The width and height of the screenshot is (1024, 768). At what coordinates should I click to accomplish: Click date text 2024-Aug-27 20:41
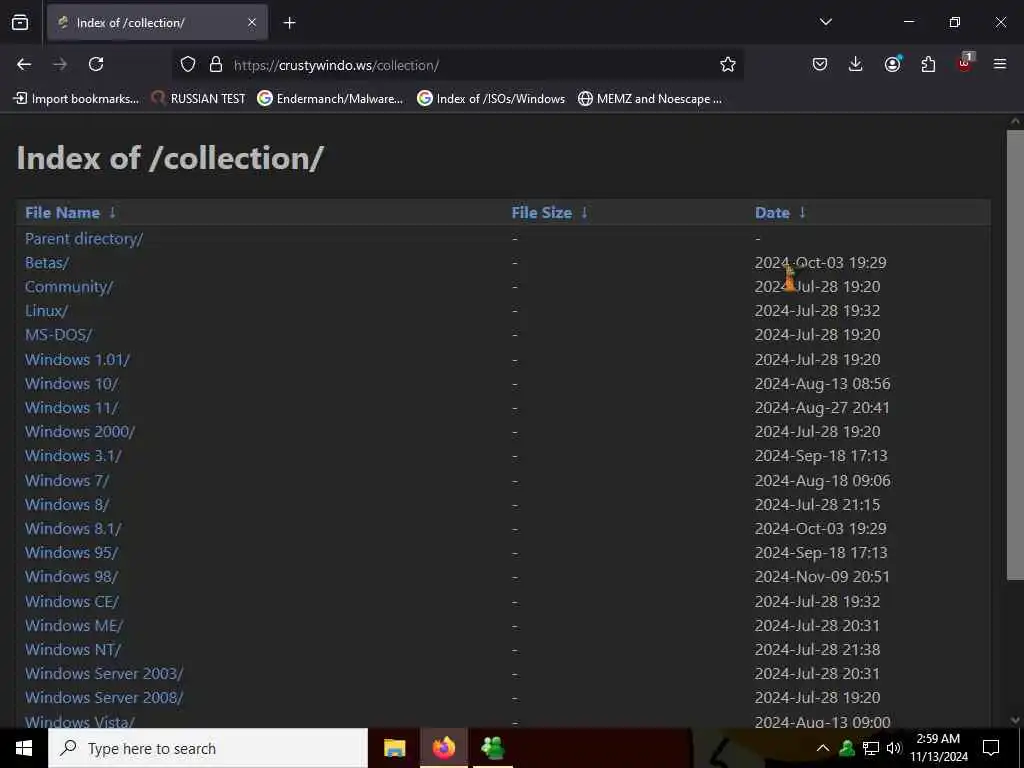coord(822,408)
